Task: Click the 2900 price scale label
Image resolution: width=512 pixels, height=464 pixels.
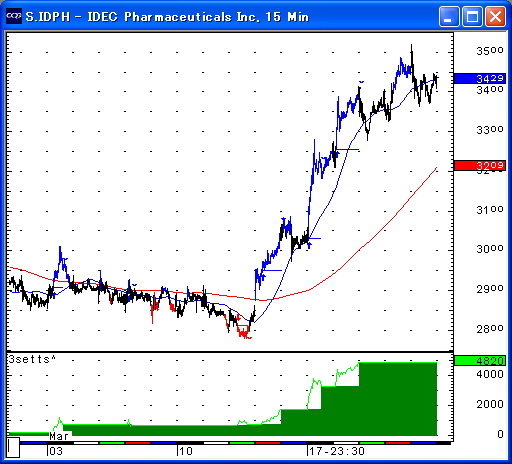Action: pos(490,289)
